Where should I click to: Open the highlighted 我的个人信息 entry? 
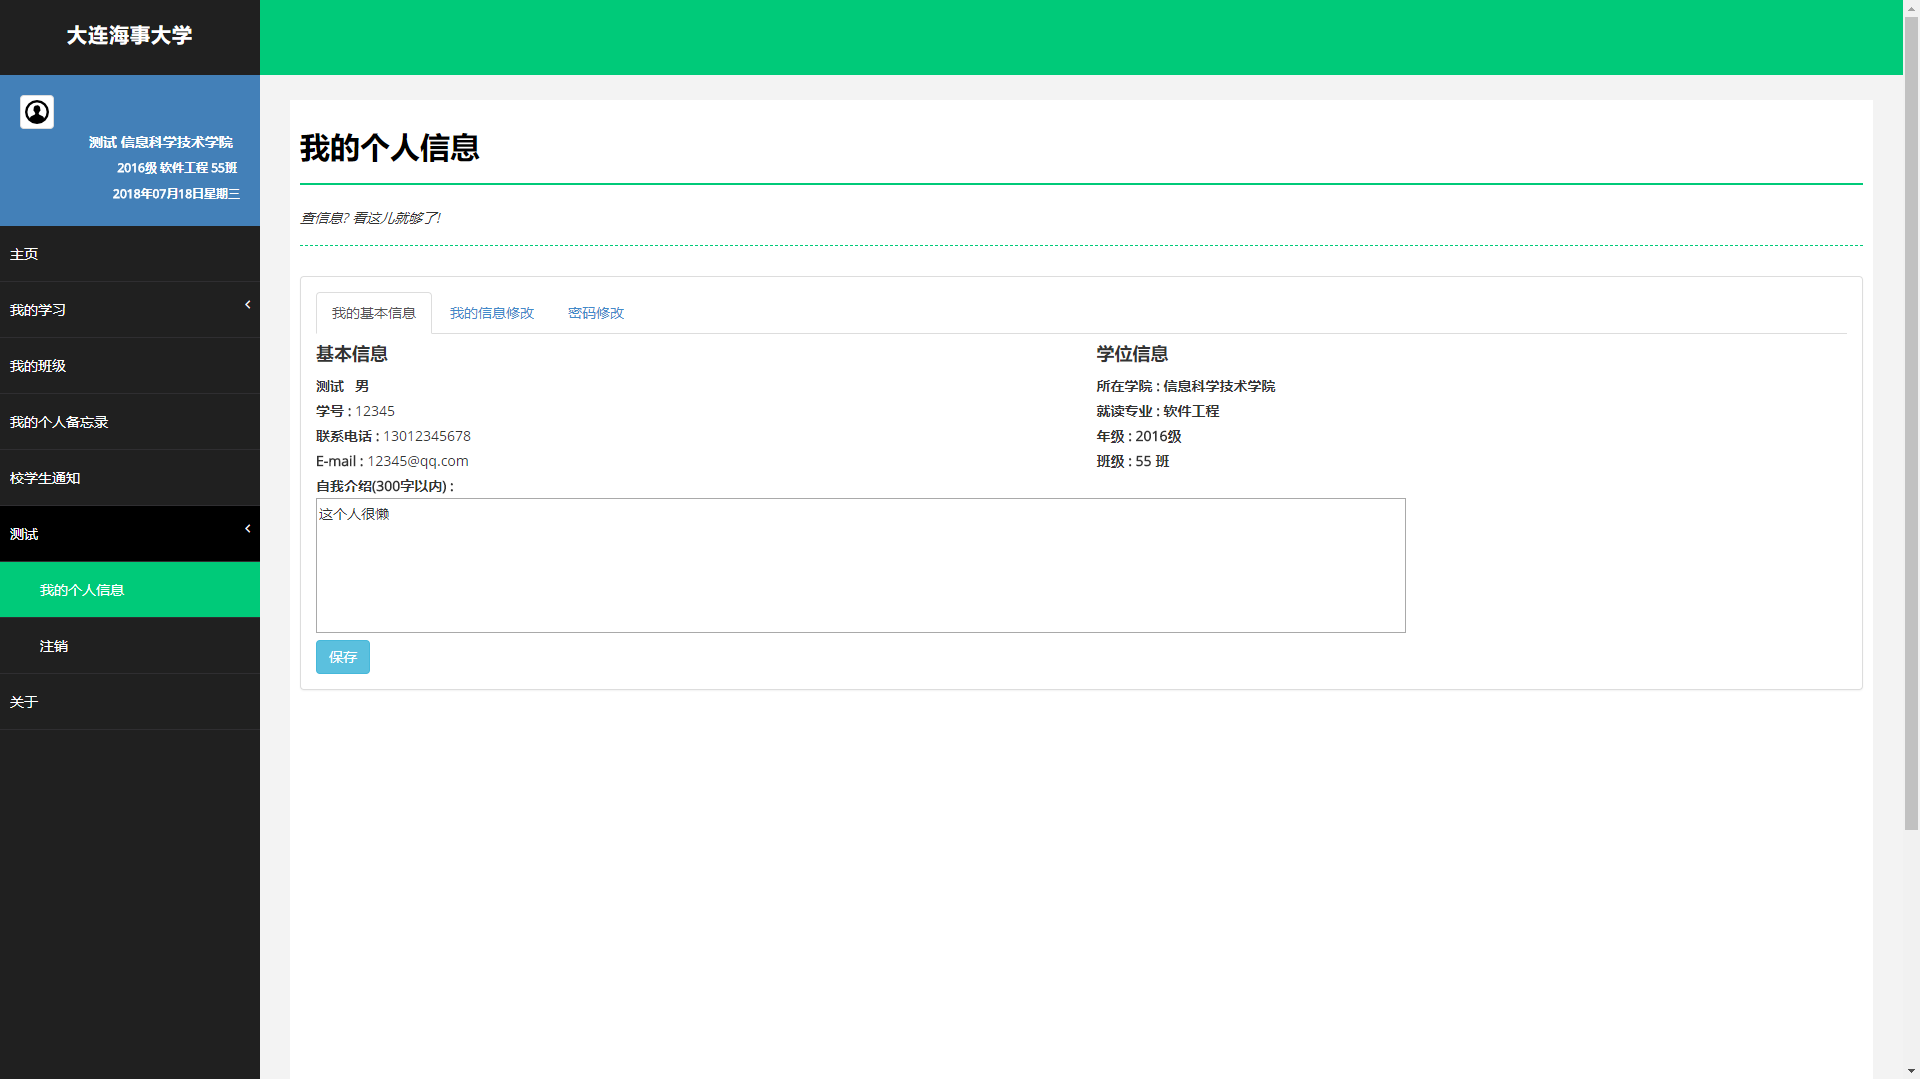pos(82,589)
